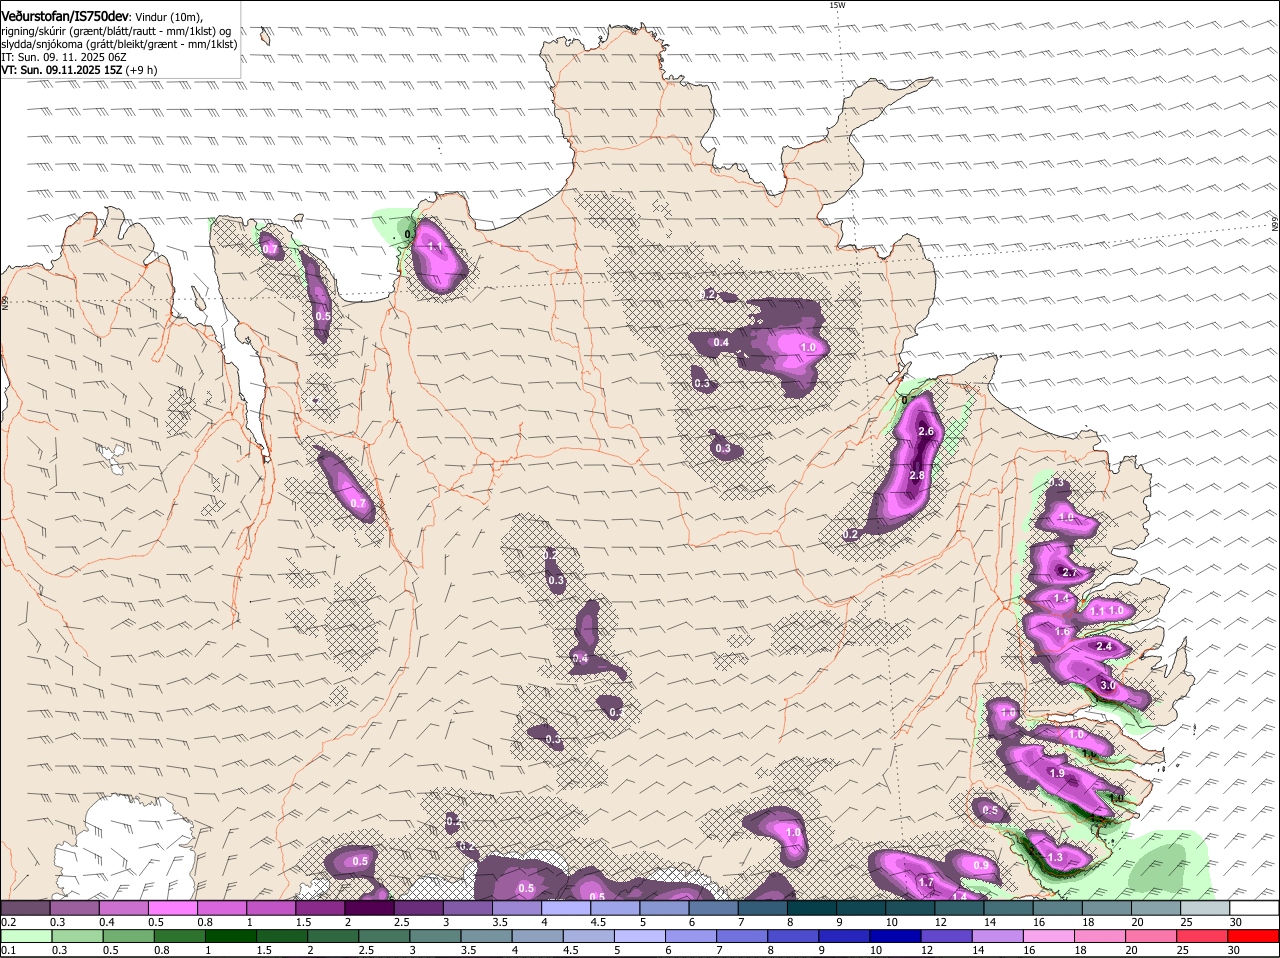
Task: Select the rain-scale legend swatch labeled 2.5
Action: point(383,937)
